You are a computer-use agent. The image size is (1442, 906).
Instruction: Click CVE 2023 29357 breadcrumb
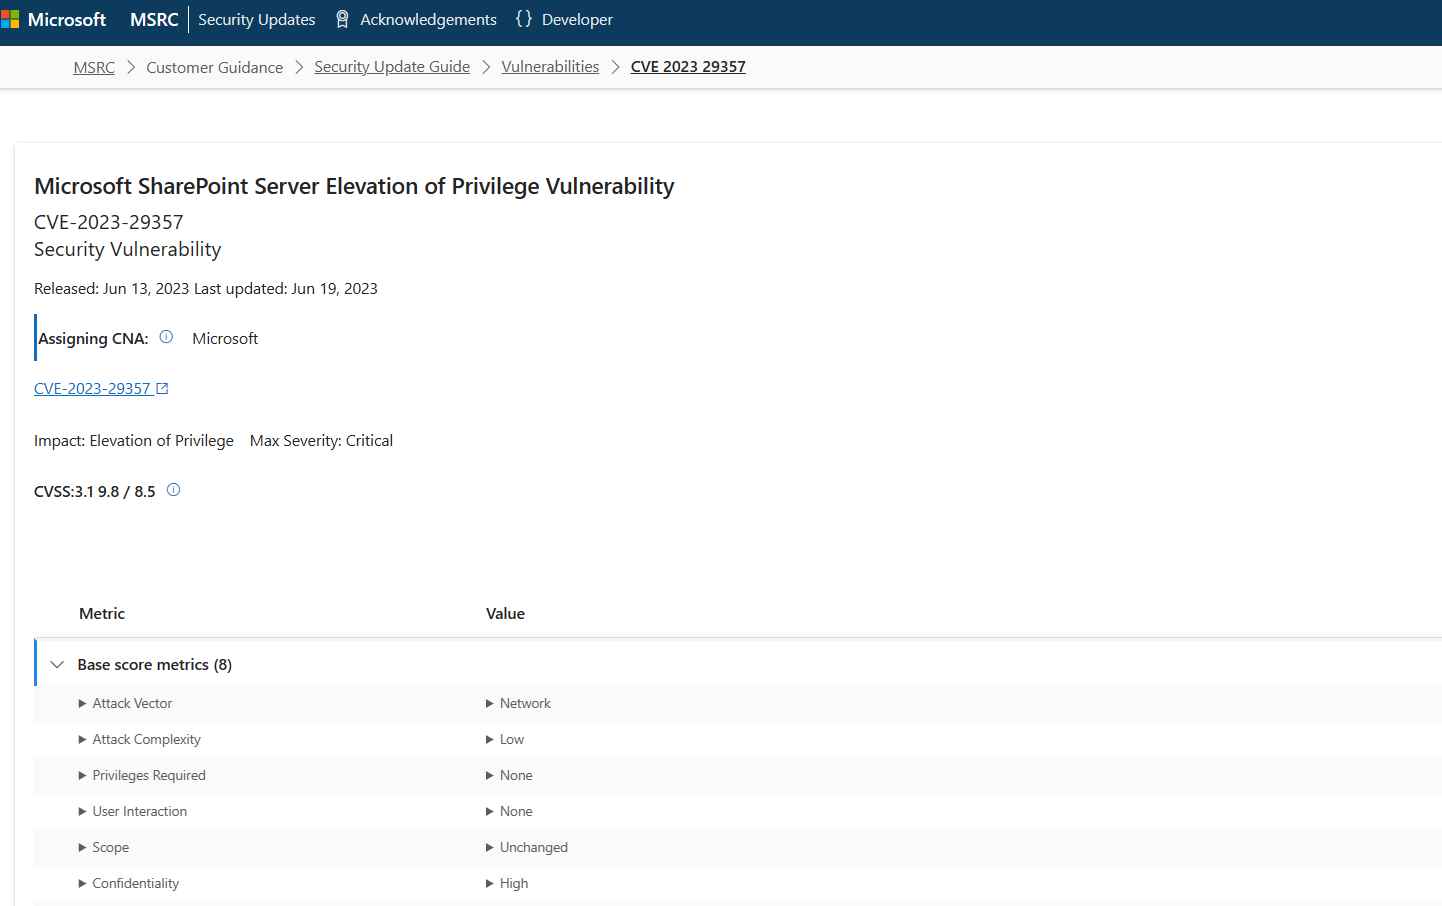pos(688,67)
